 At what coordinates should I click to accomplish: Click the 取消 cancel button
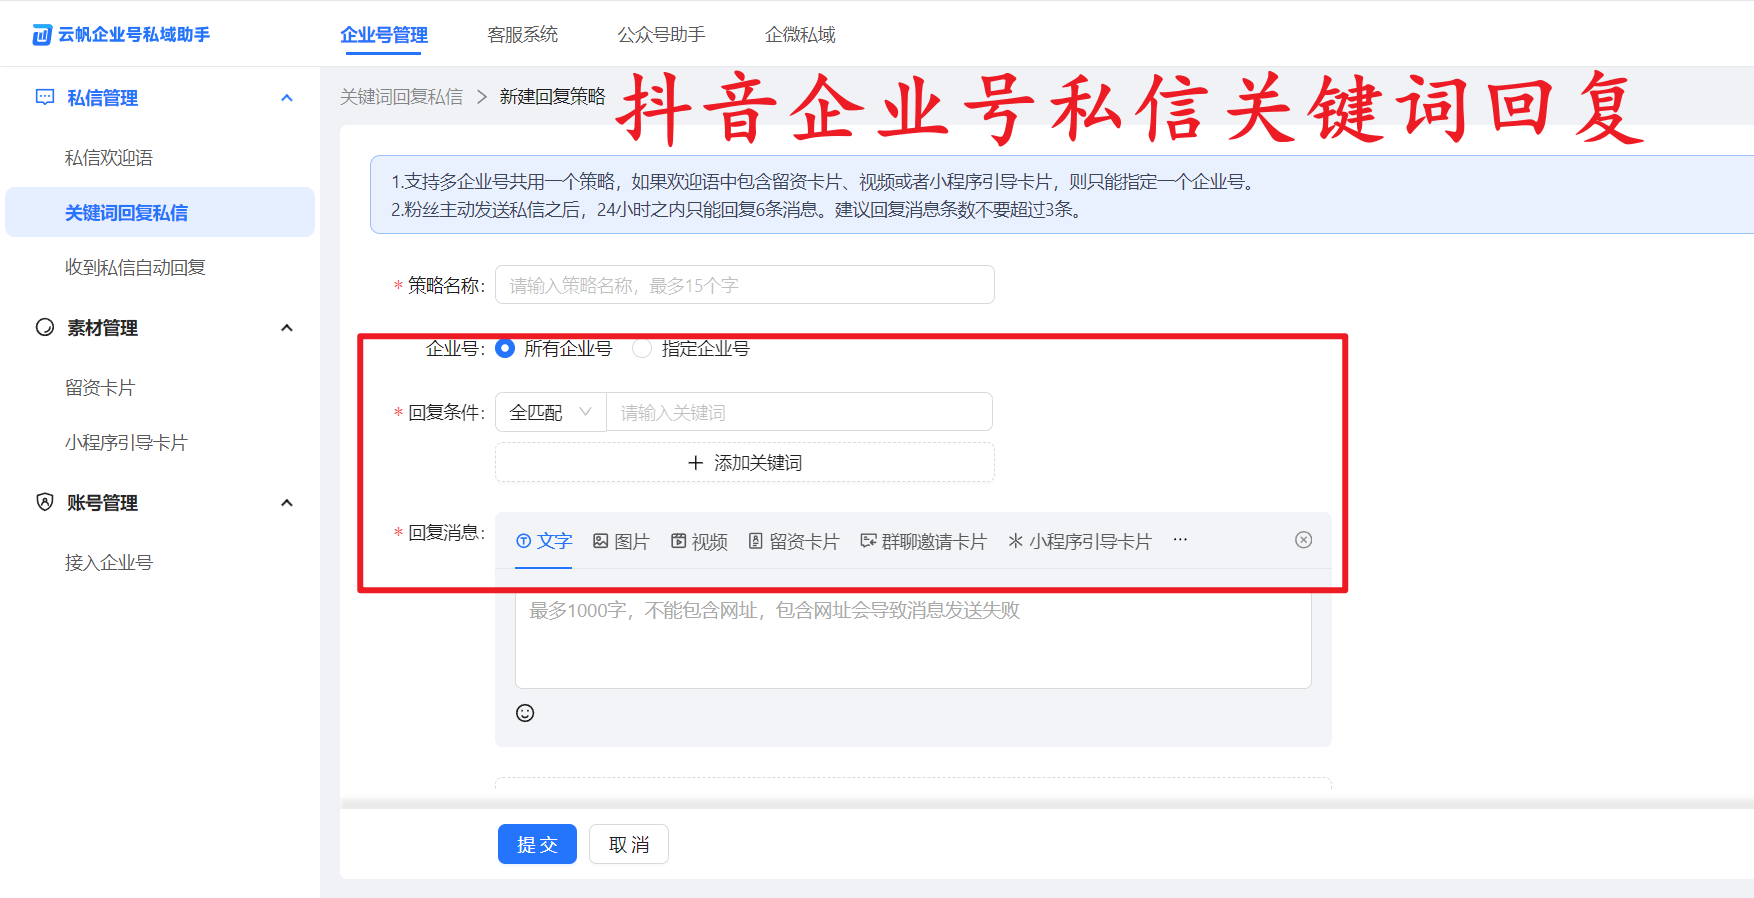629,844
